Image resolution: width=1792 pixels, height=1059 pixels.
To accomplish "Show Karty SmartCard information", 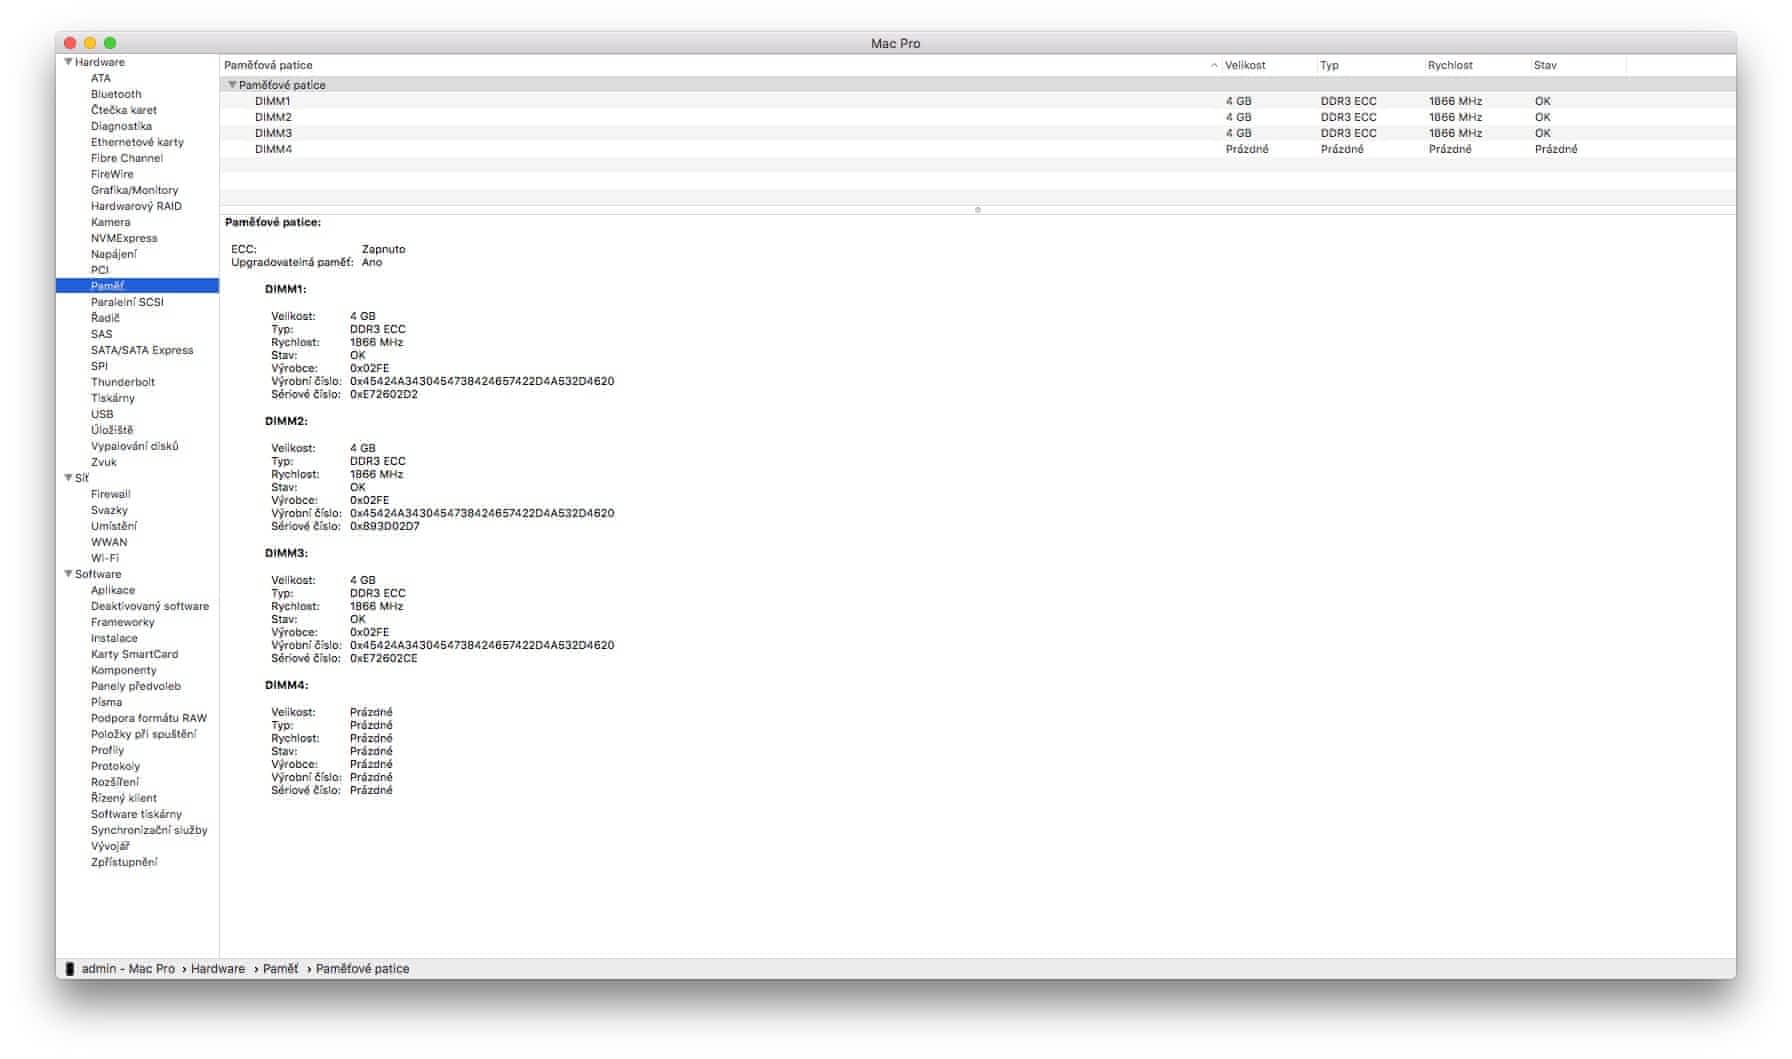I will 135,654.
